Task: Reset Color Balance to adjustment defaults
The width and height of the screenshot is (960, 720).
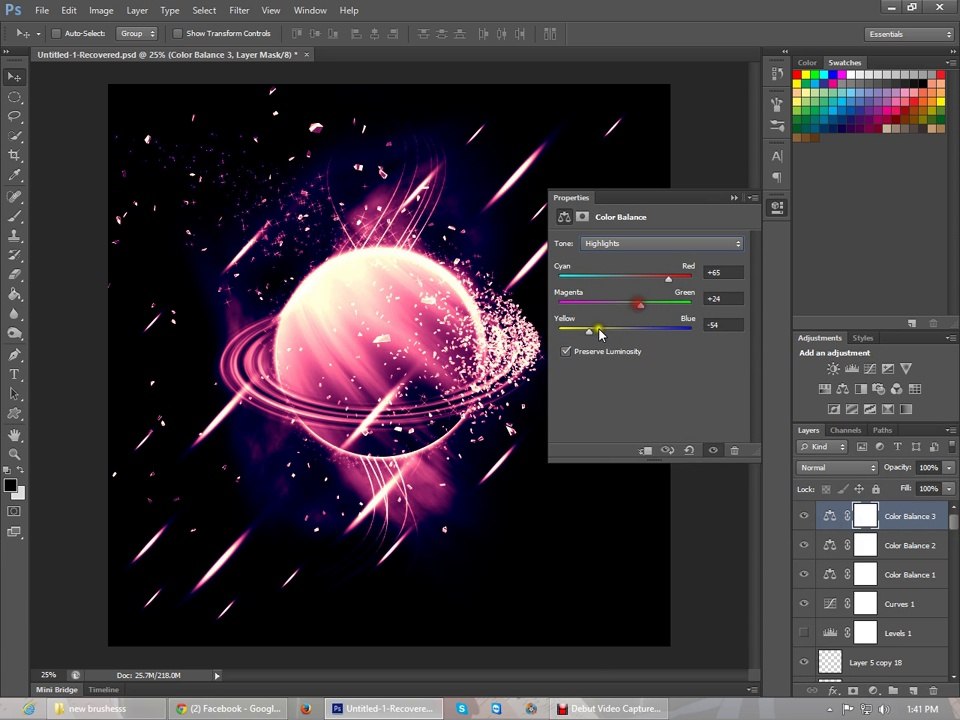Action: pyautogui.click(x=689, y=450)
